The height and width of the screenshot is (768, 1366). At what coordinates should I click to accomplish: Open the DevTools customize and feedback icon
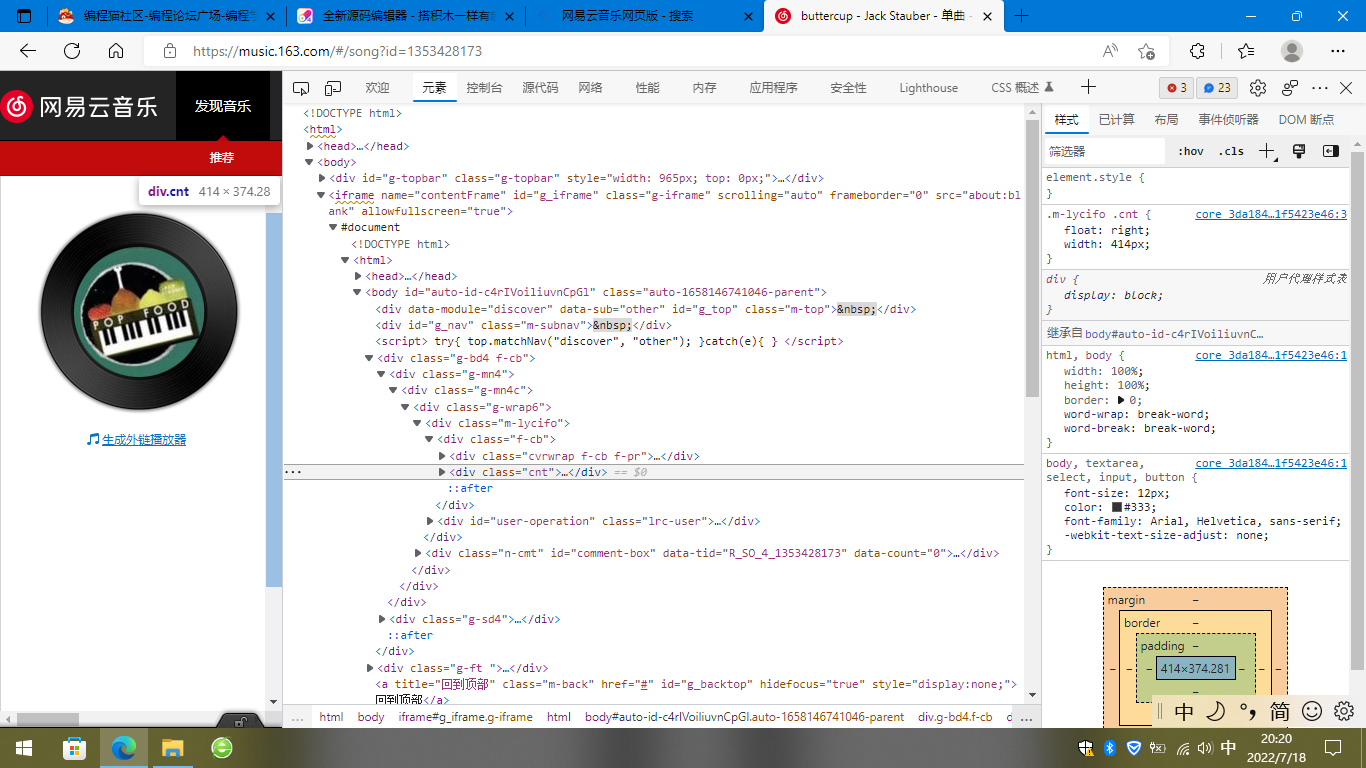[1290, 88]
